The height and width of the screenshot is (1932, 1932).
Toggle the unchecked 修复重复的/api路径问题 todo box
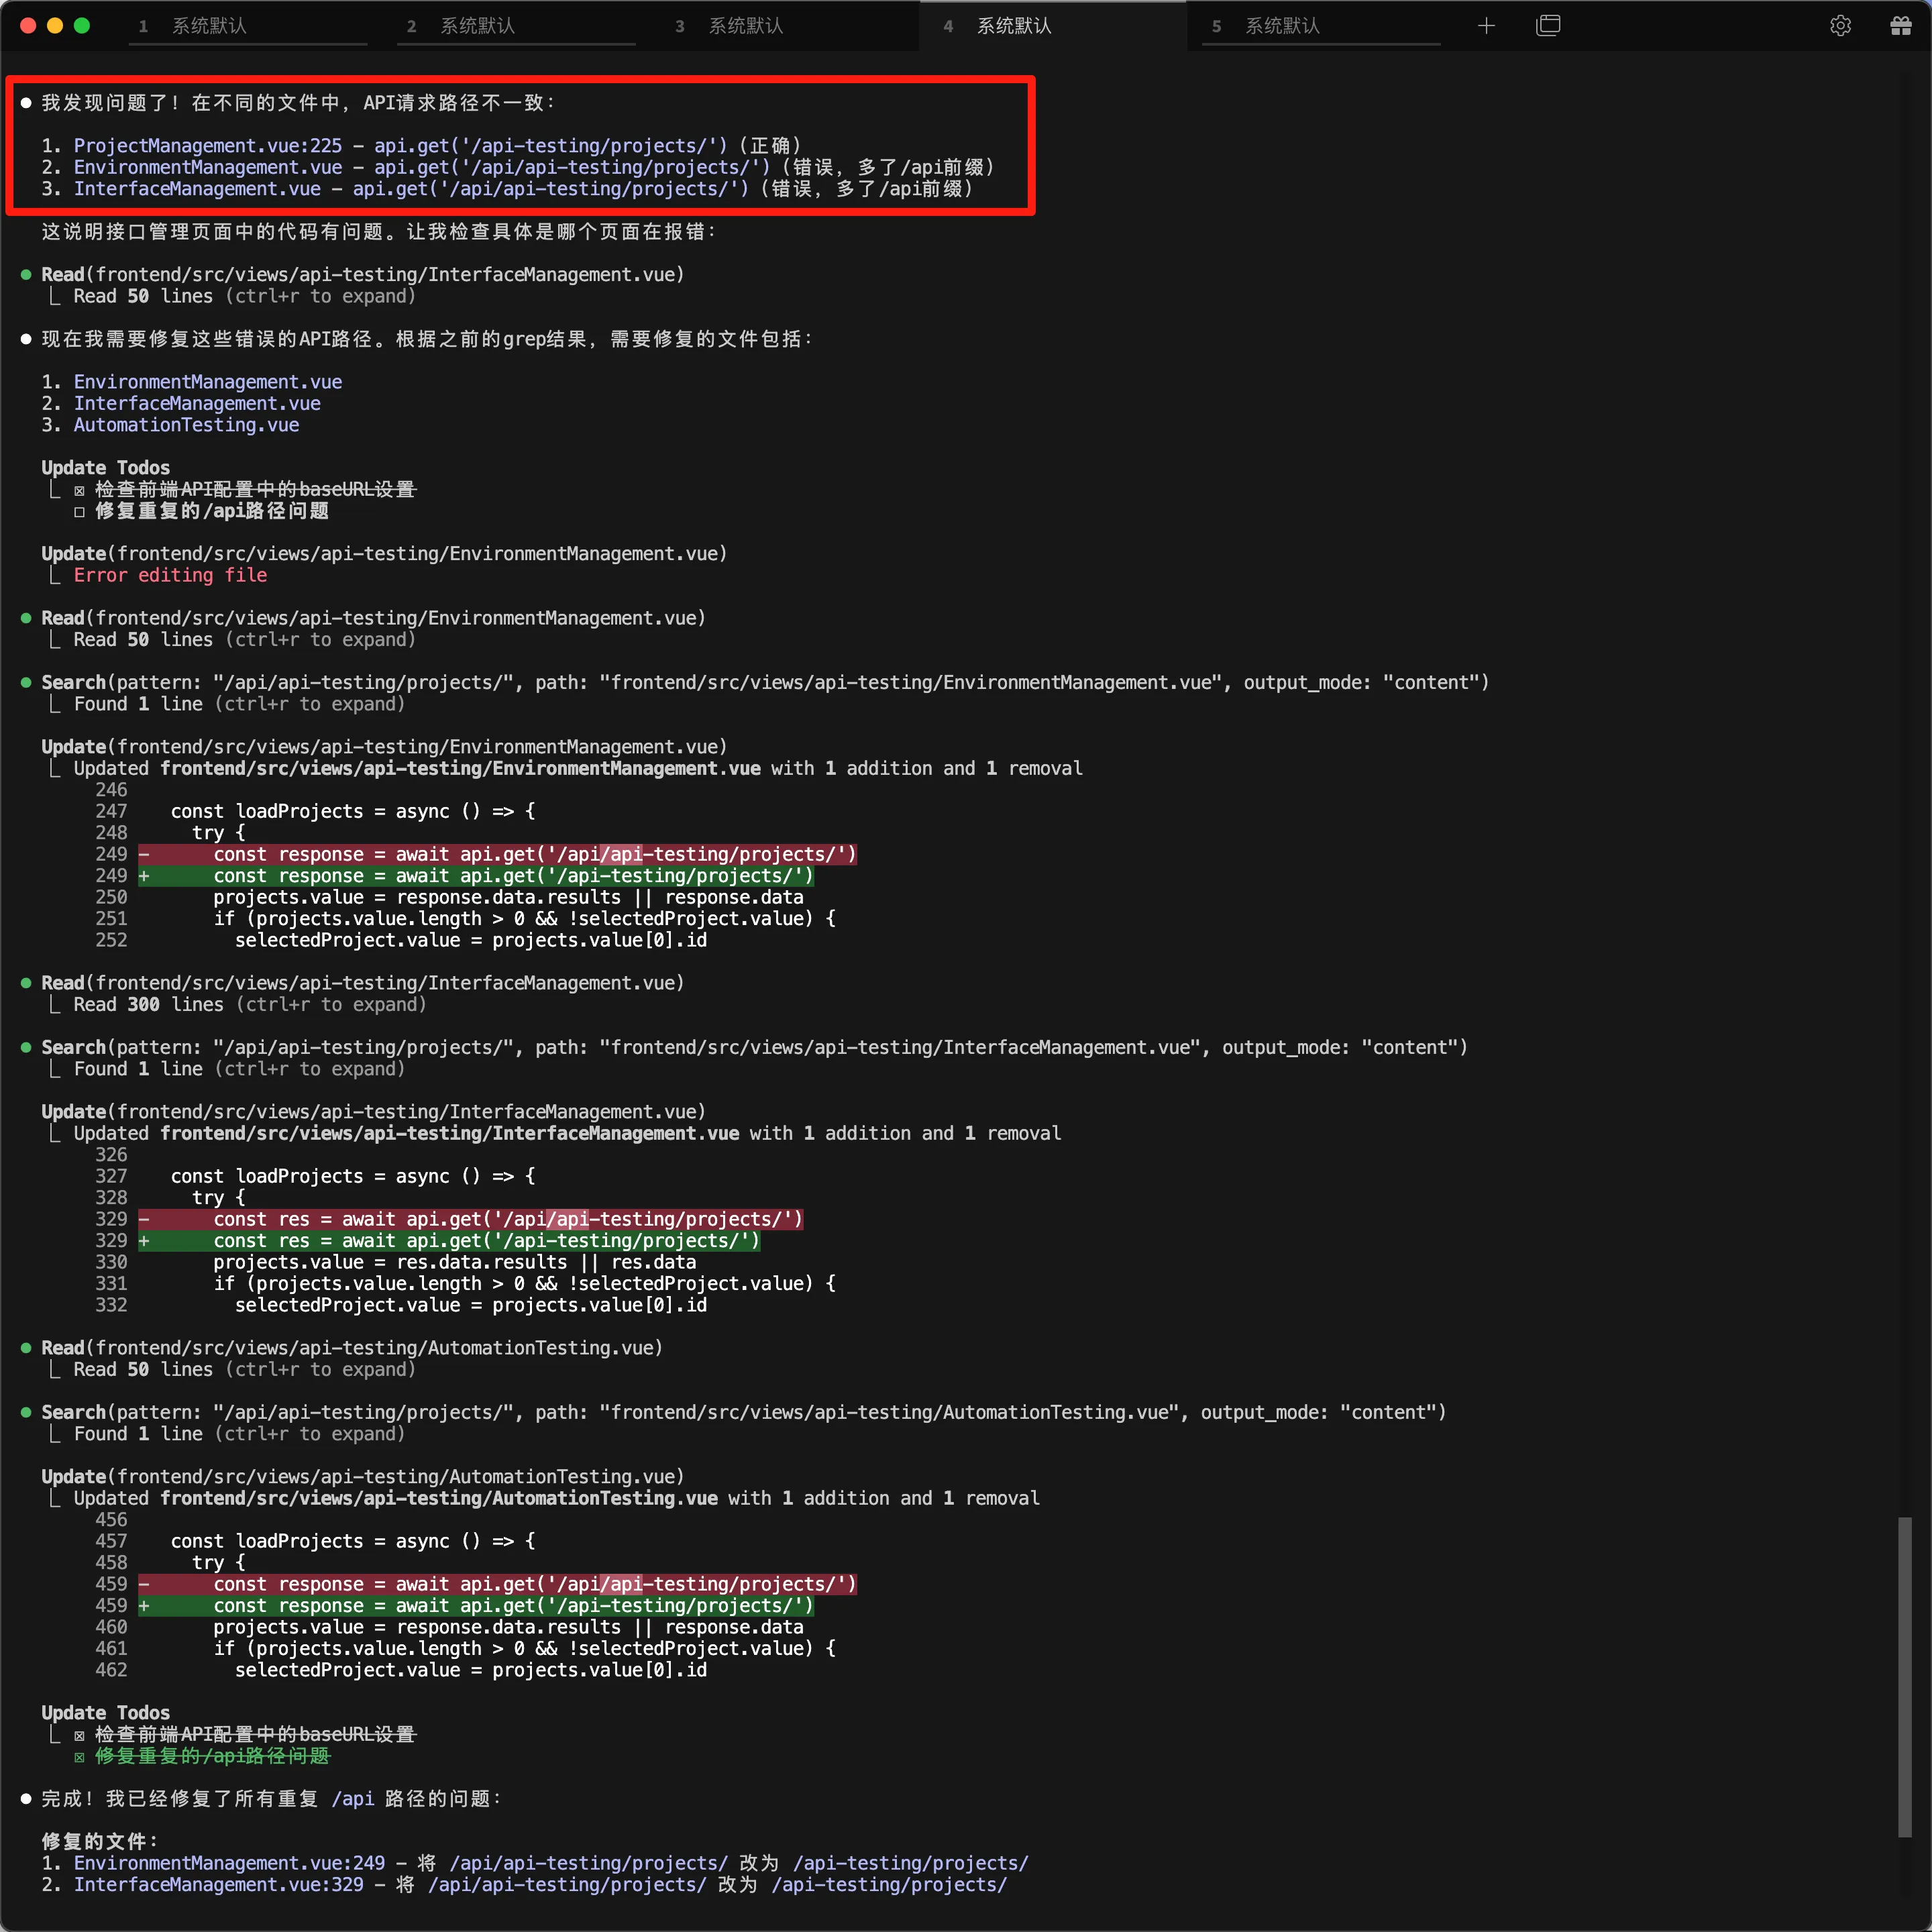pyautogui.click(x=79, y=512)
